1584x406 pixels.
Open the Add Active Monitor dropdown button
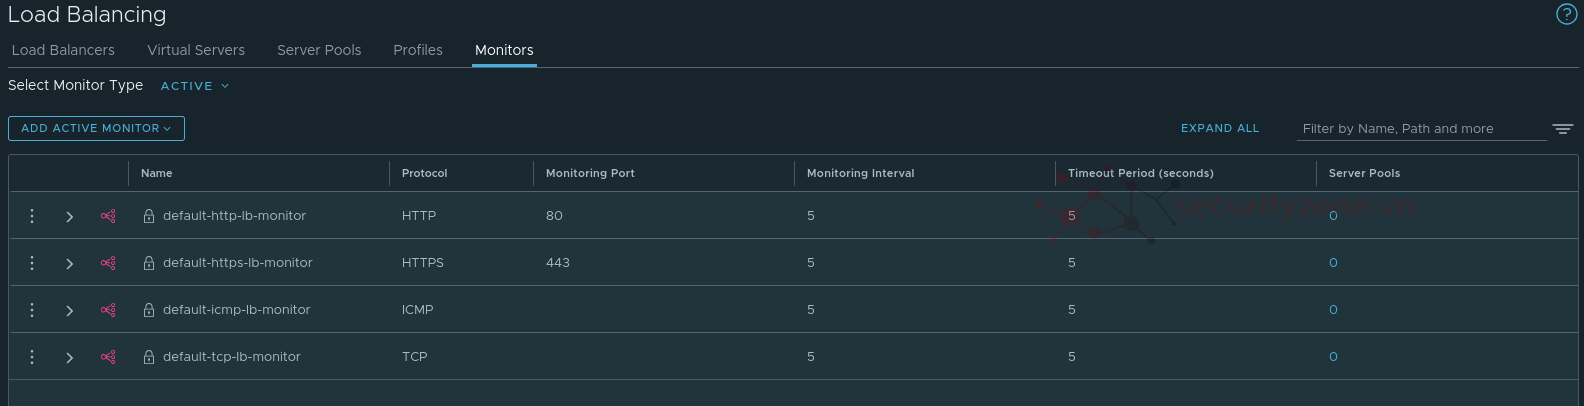click(x=96, y=128)
